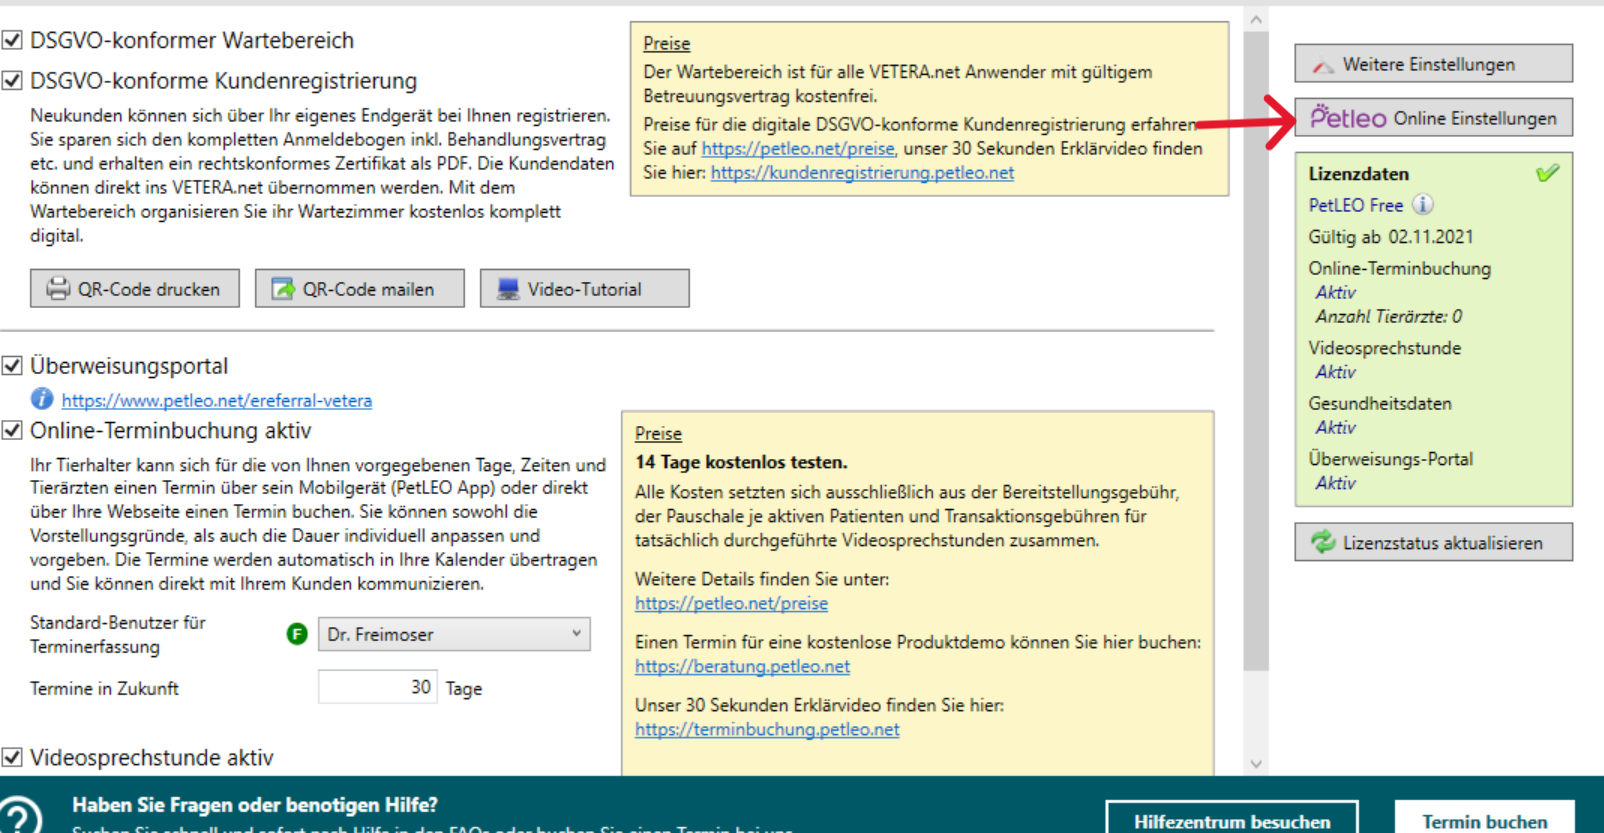
Task: Click the info icon beside the ereferral link
Action: pos(42,398)
